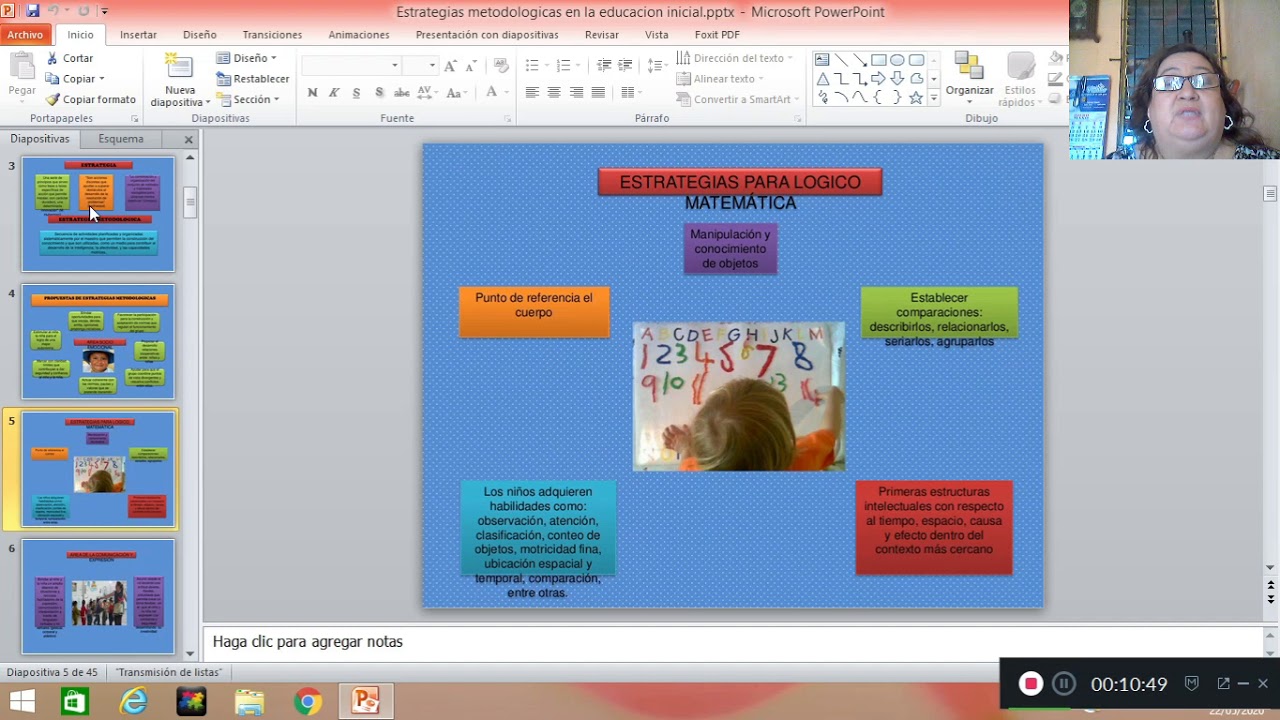The image size is (1280, 720).
Task: Increase list indent level
Action: (626, 65)
